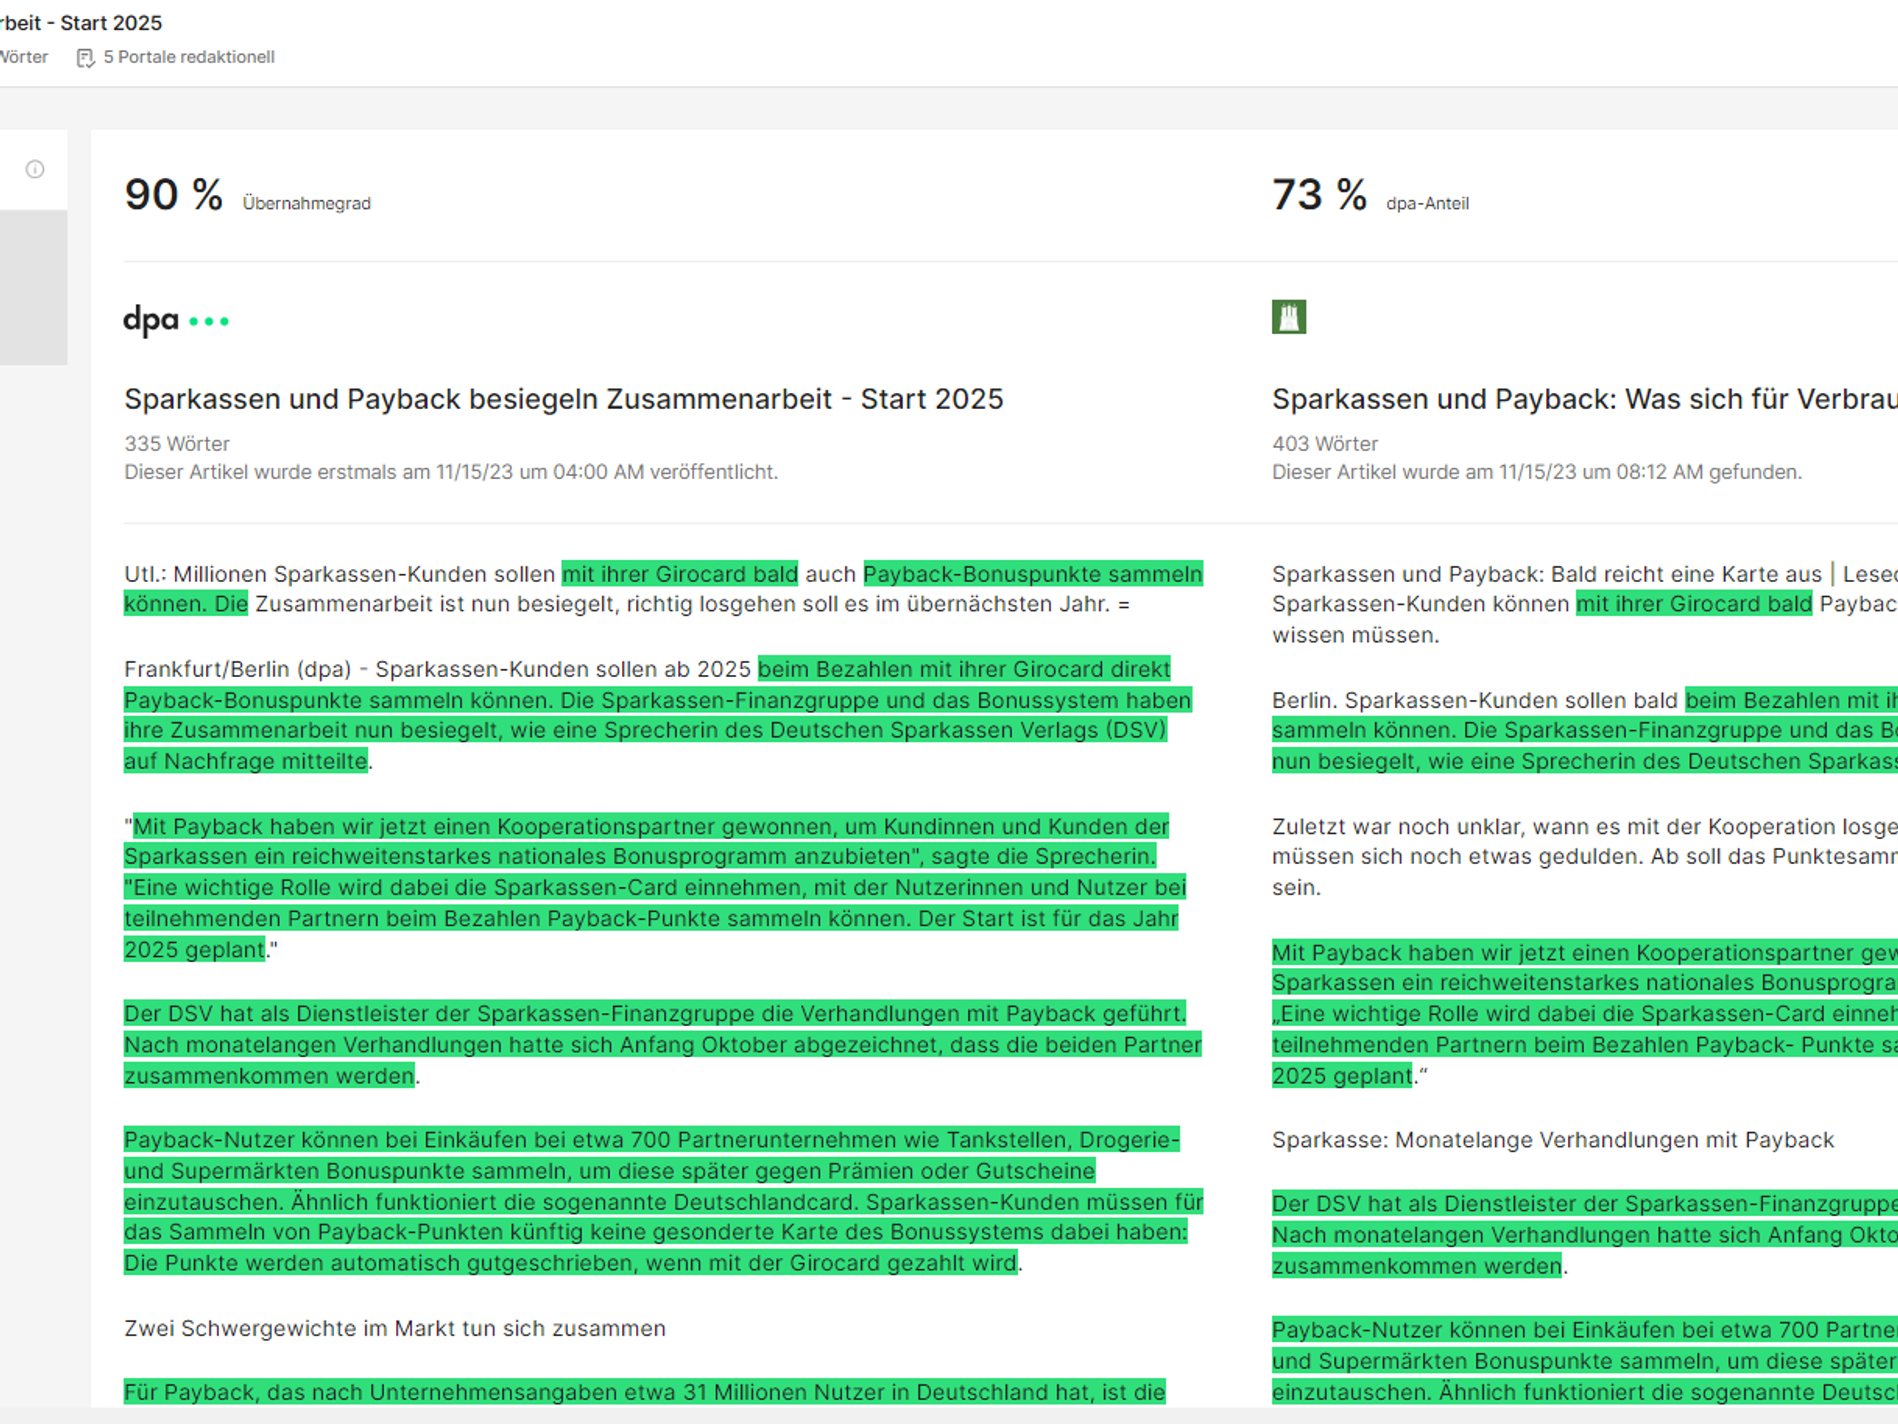Click the 'dpa-Anteil' label
The width and height of the screenshot is (1898, 1424).
(x=1427, y=204)
